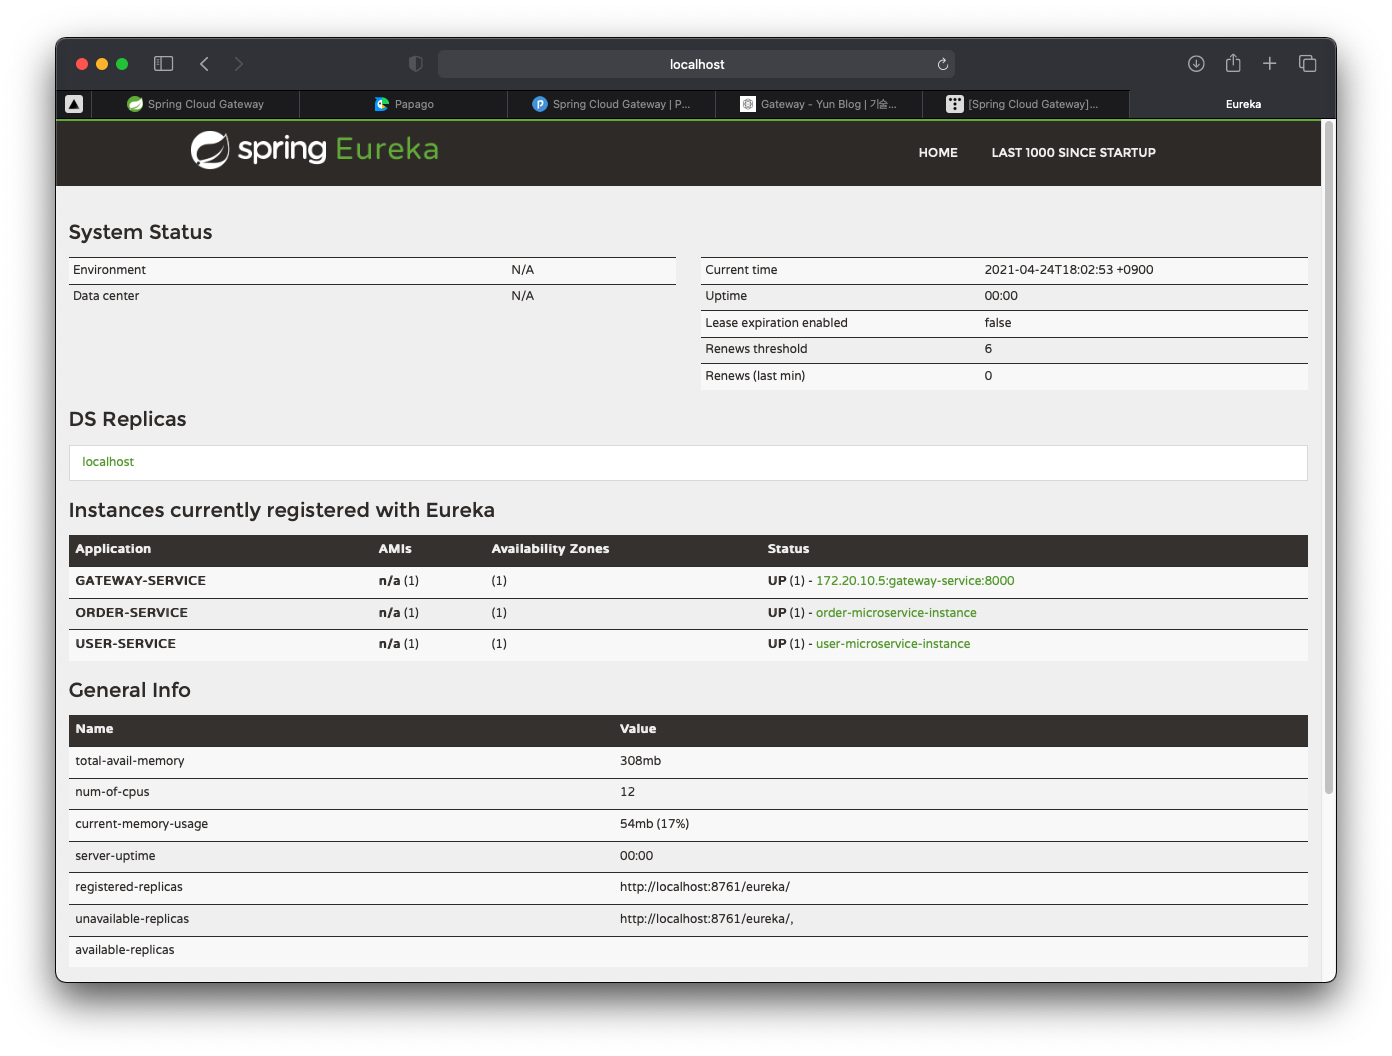Switch to the Spring Cloud Gateway tab

(x=196, y=104)
